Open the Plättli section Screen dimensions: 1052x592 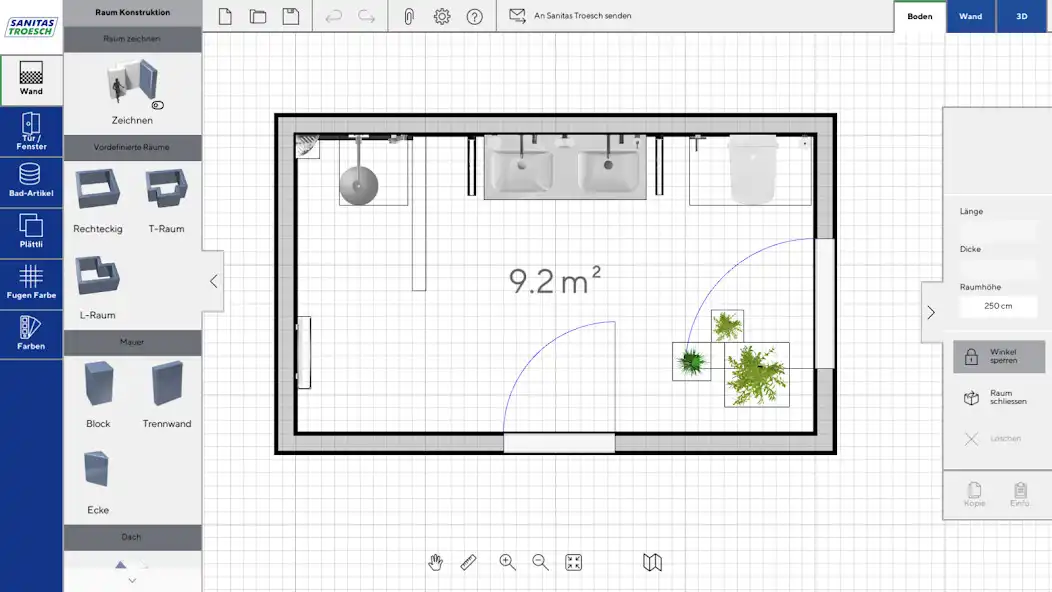[x=31, y=231]
